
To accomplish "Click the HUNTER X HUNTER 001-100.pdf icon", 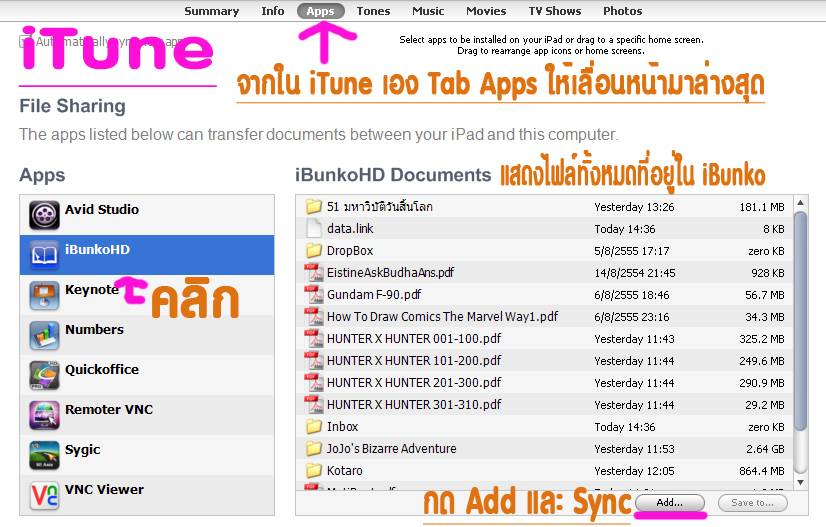I will point(314,338).
